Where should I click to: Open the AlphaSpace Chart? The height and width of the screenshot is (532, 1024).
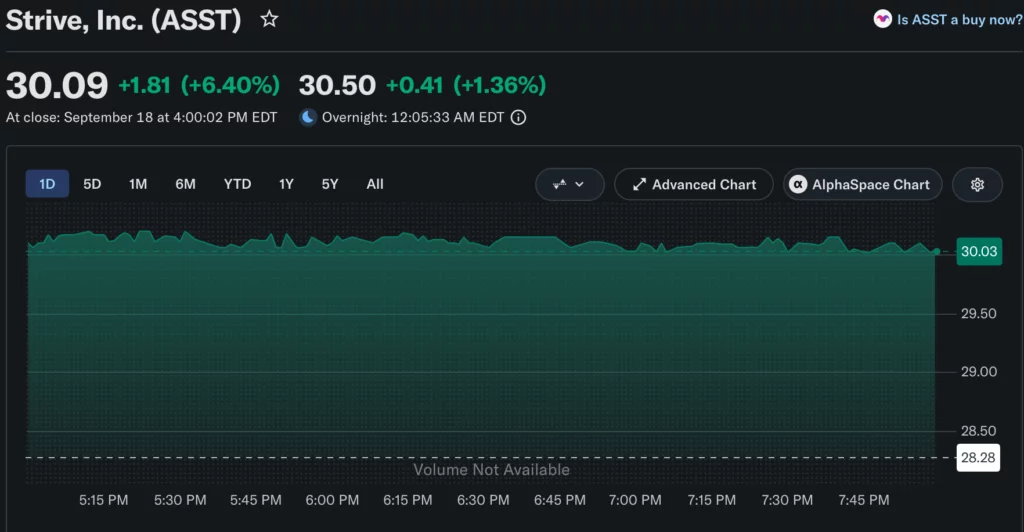[x=863, y=185]
